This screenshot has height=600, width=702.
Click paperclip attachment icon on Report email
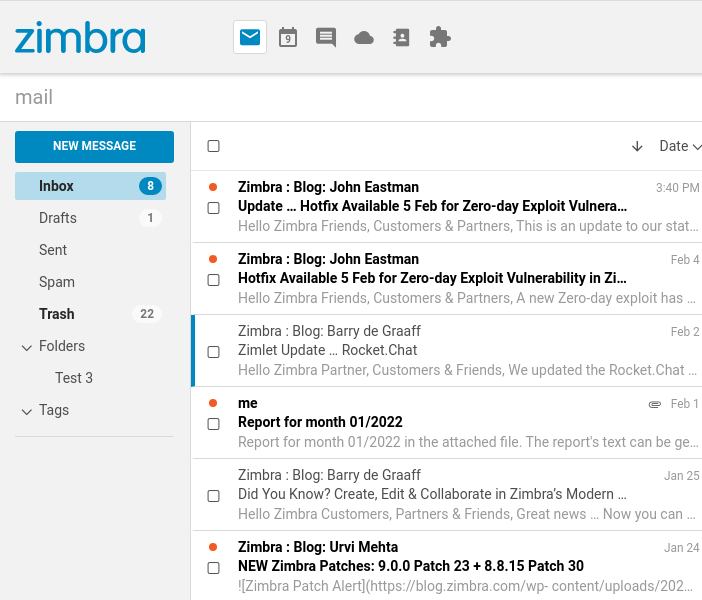point(655,404)
